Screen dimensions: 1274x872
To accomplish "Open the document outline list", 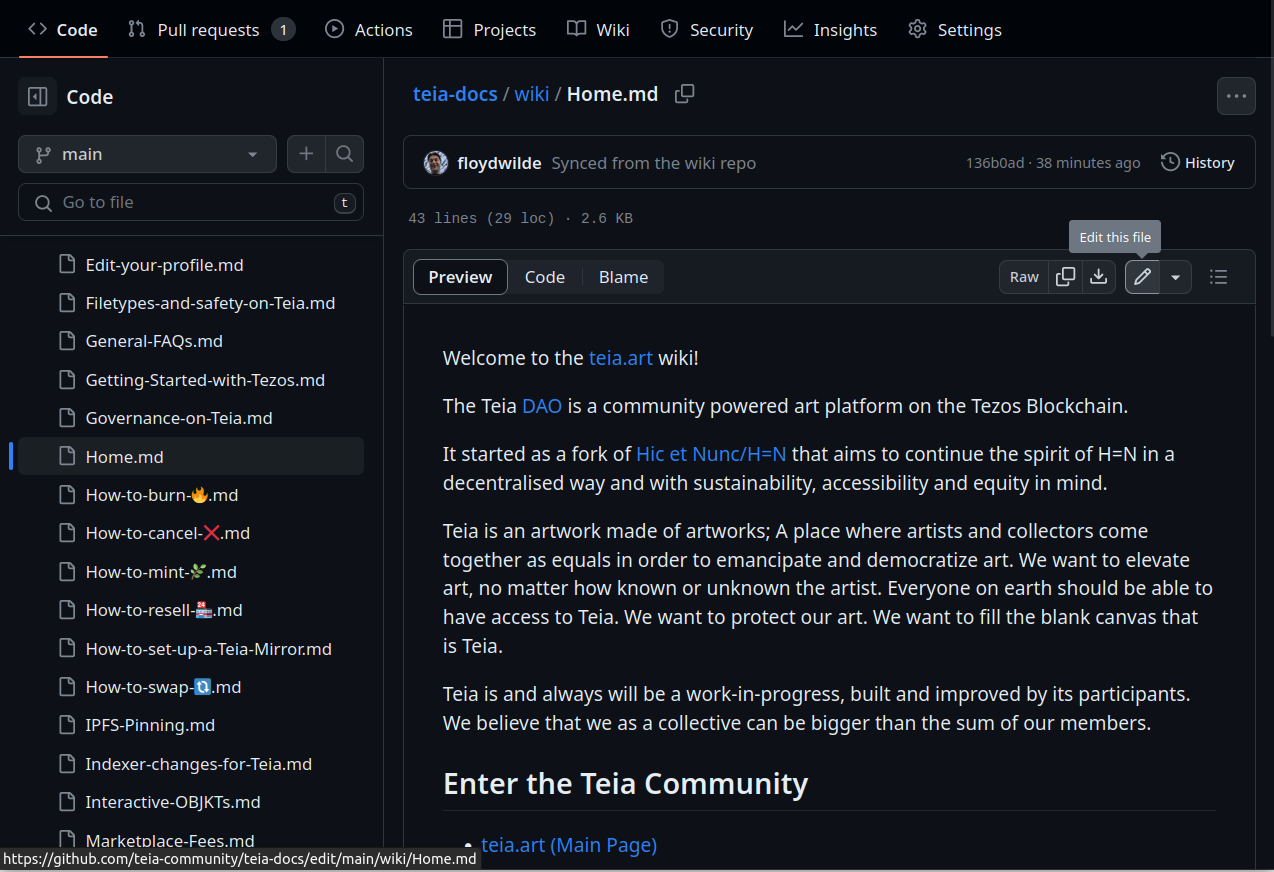I will [1218, 277].
